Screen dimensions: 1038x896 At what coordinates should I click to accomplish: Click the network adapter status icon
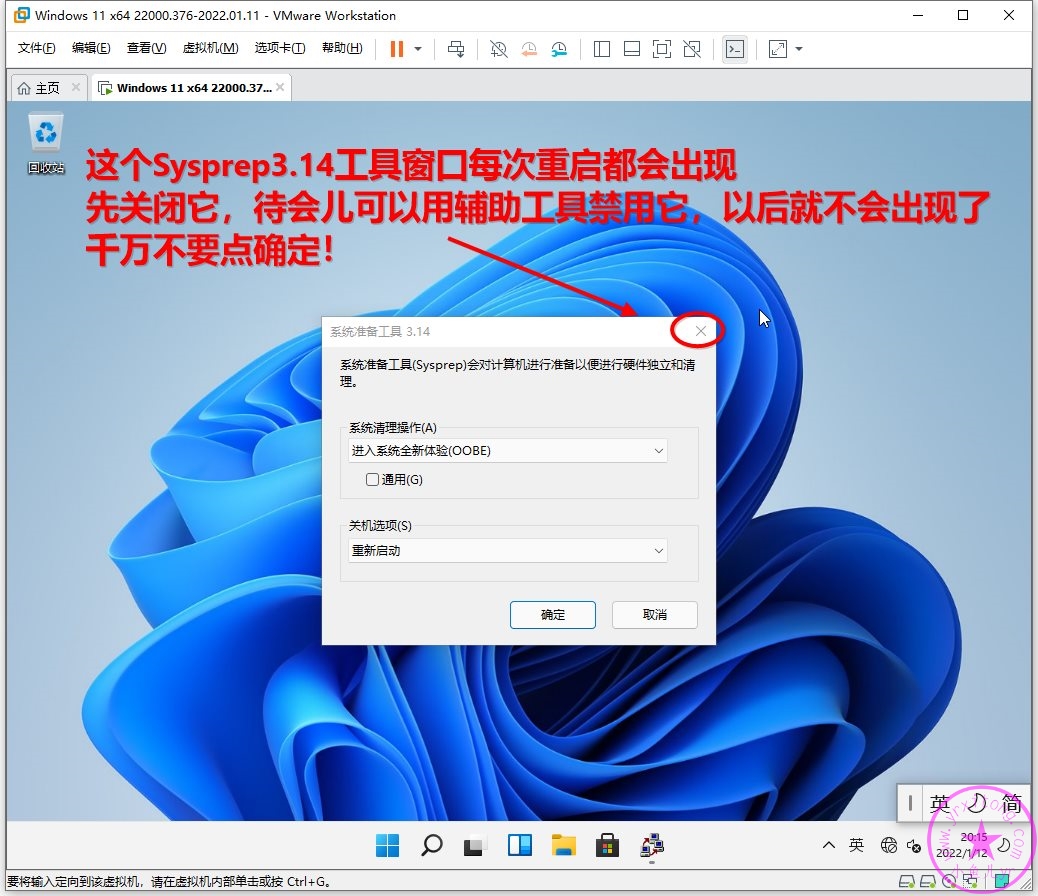[970, 881]
